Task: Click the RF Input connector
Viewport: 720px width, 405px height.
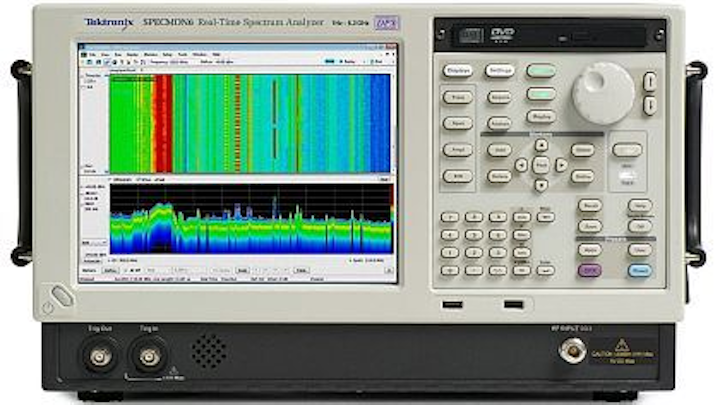Action: tap(573, 351)
